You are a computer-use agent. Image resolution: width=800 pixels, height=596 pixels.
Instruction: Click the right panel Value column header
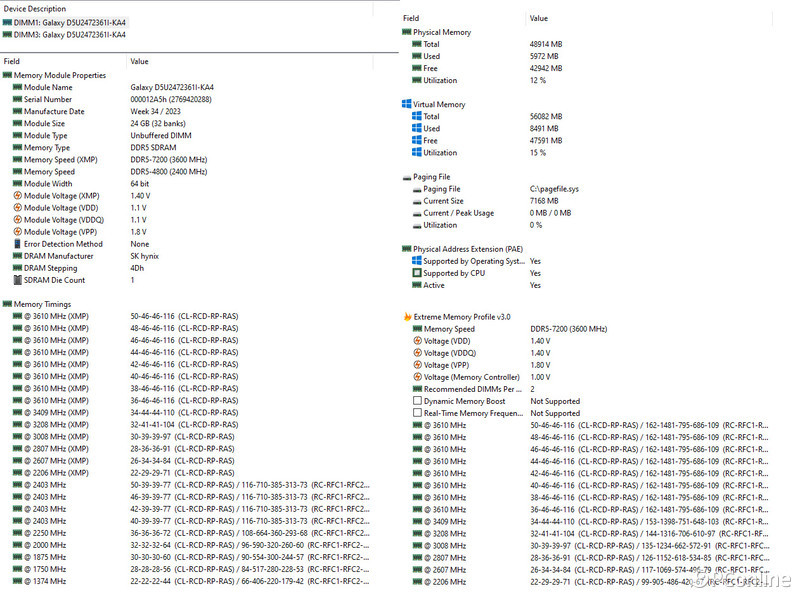(539, 18)
